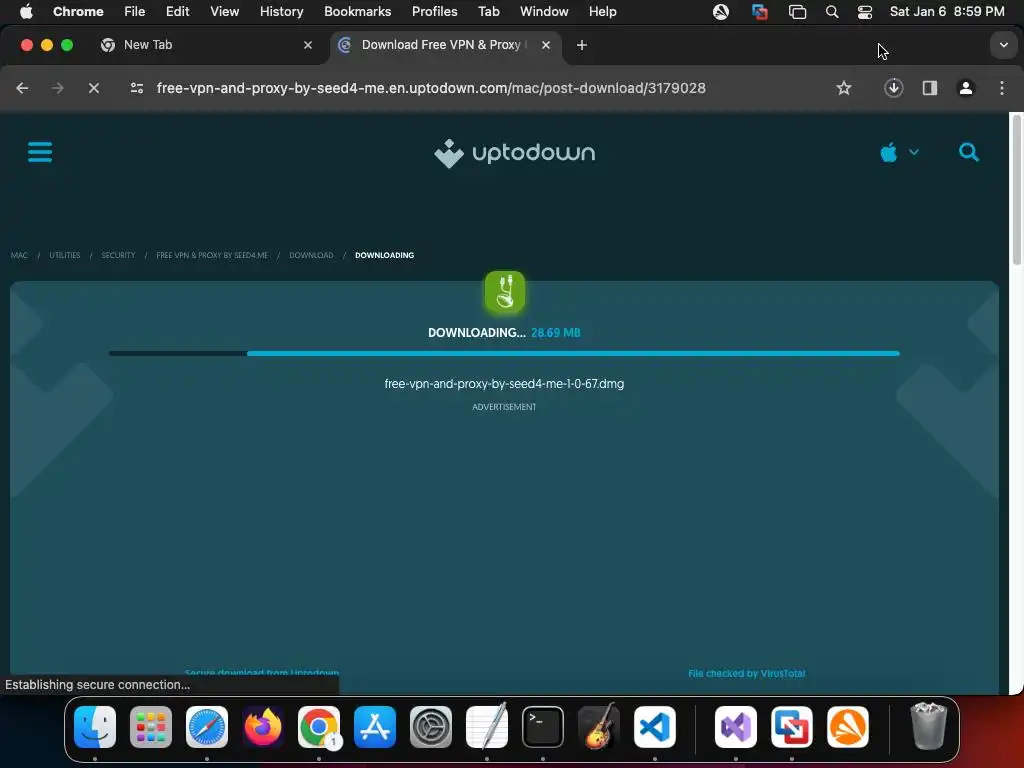Open Launchpad from the Dock
This screenshot has height=768, width=1024.
pyautogui.click(x=151, y=727)
